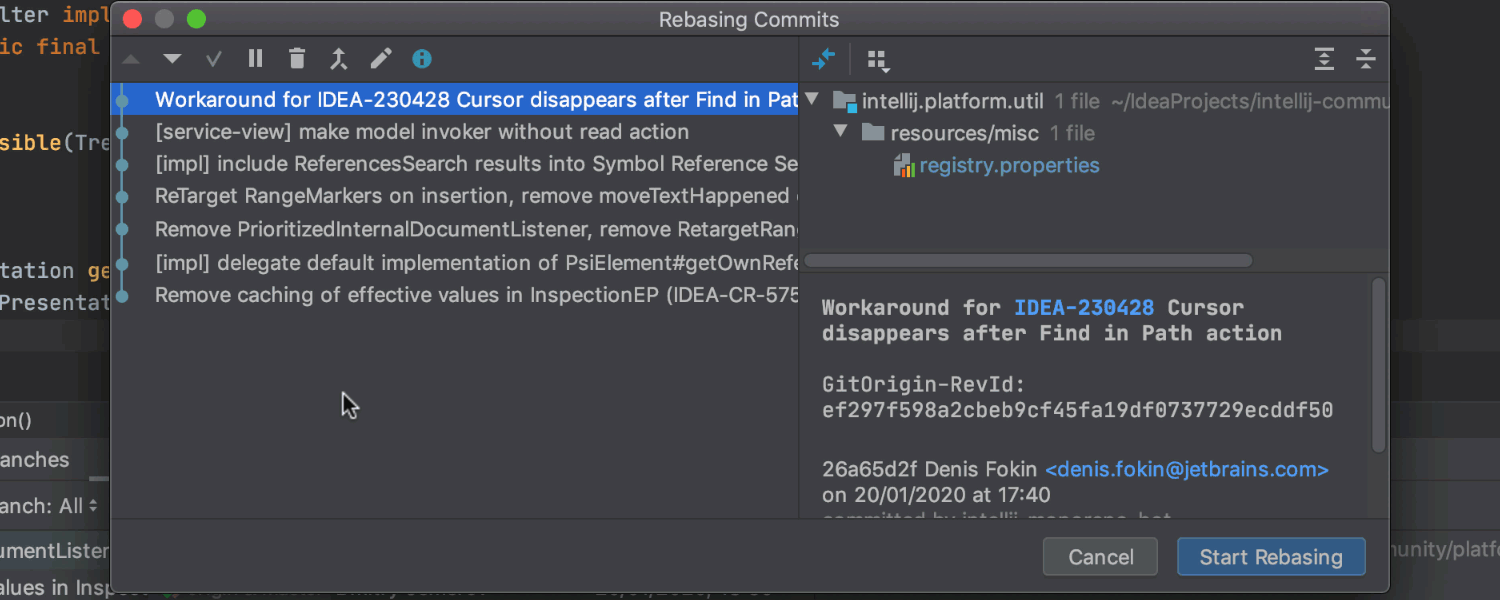Collapse the resources/misc folder node
1500x600 pixels.
[840, 132]
